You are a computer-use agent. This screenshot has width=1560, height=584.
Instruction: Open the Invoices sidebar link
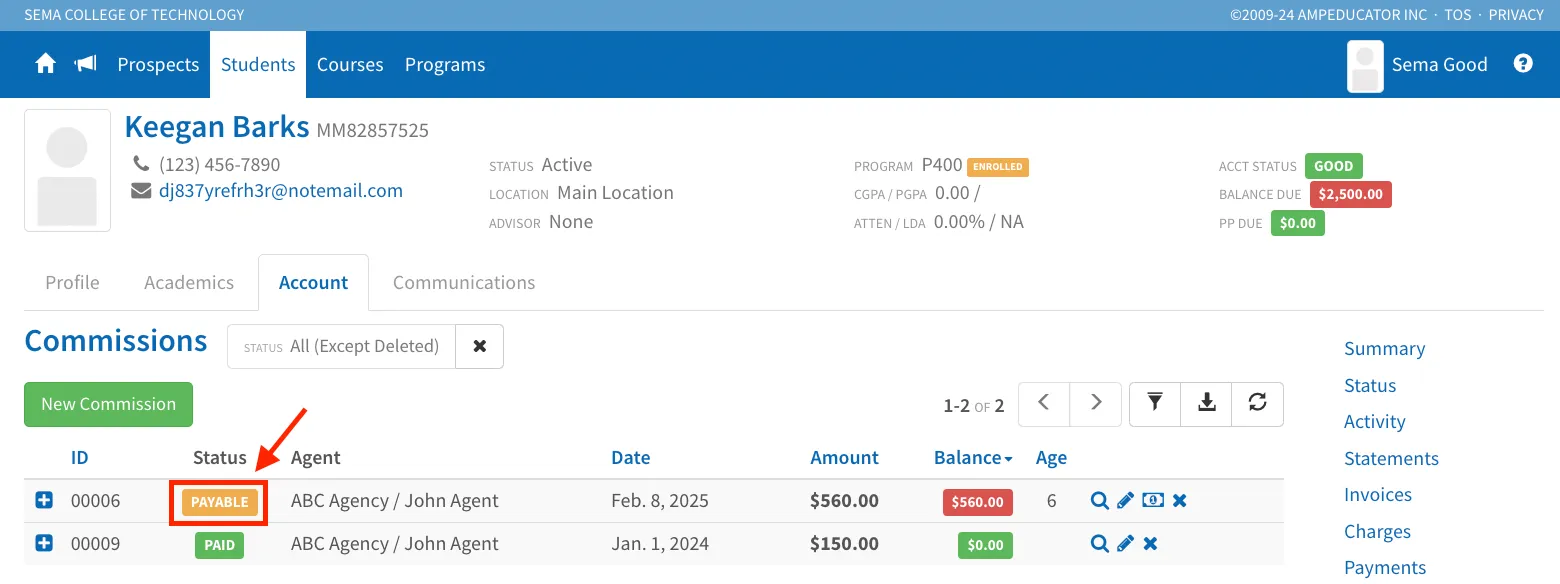(1378, 495)
